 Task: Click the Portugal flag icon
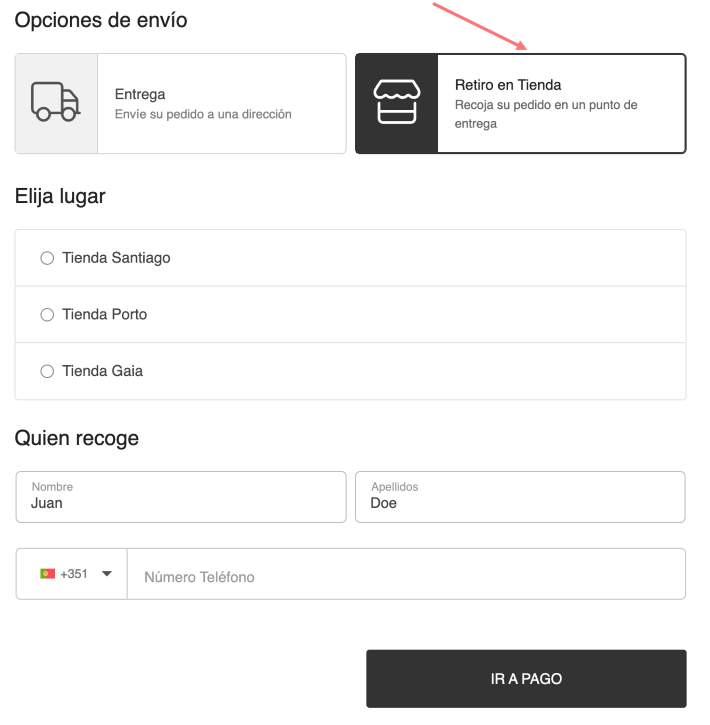(48, 574)
